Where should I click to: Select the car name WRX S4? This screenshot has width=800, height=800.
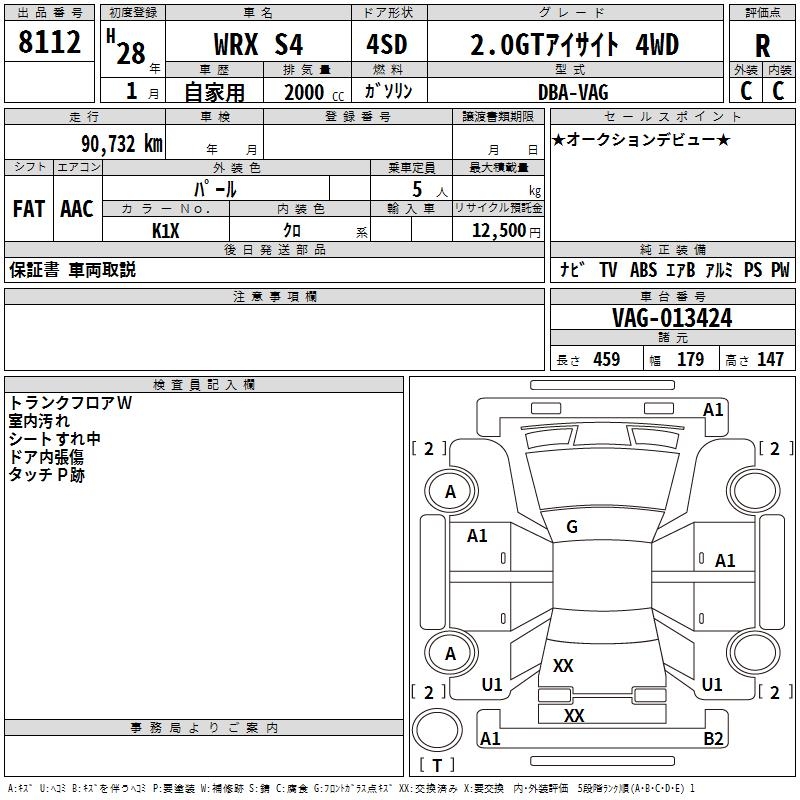tap(259, 45)
